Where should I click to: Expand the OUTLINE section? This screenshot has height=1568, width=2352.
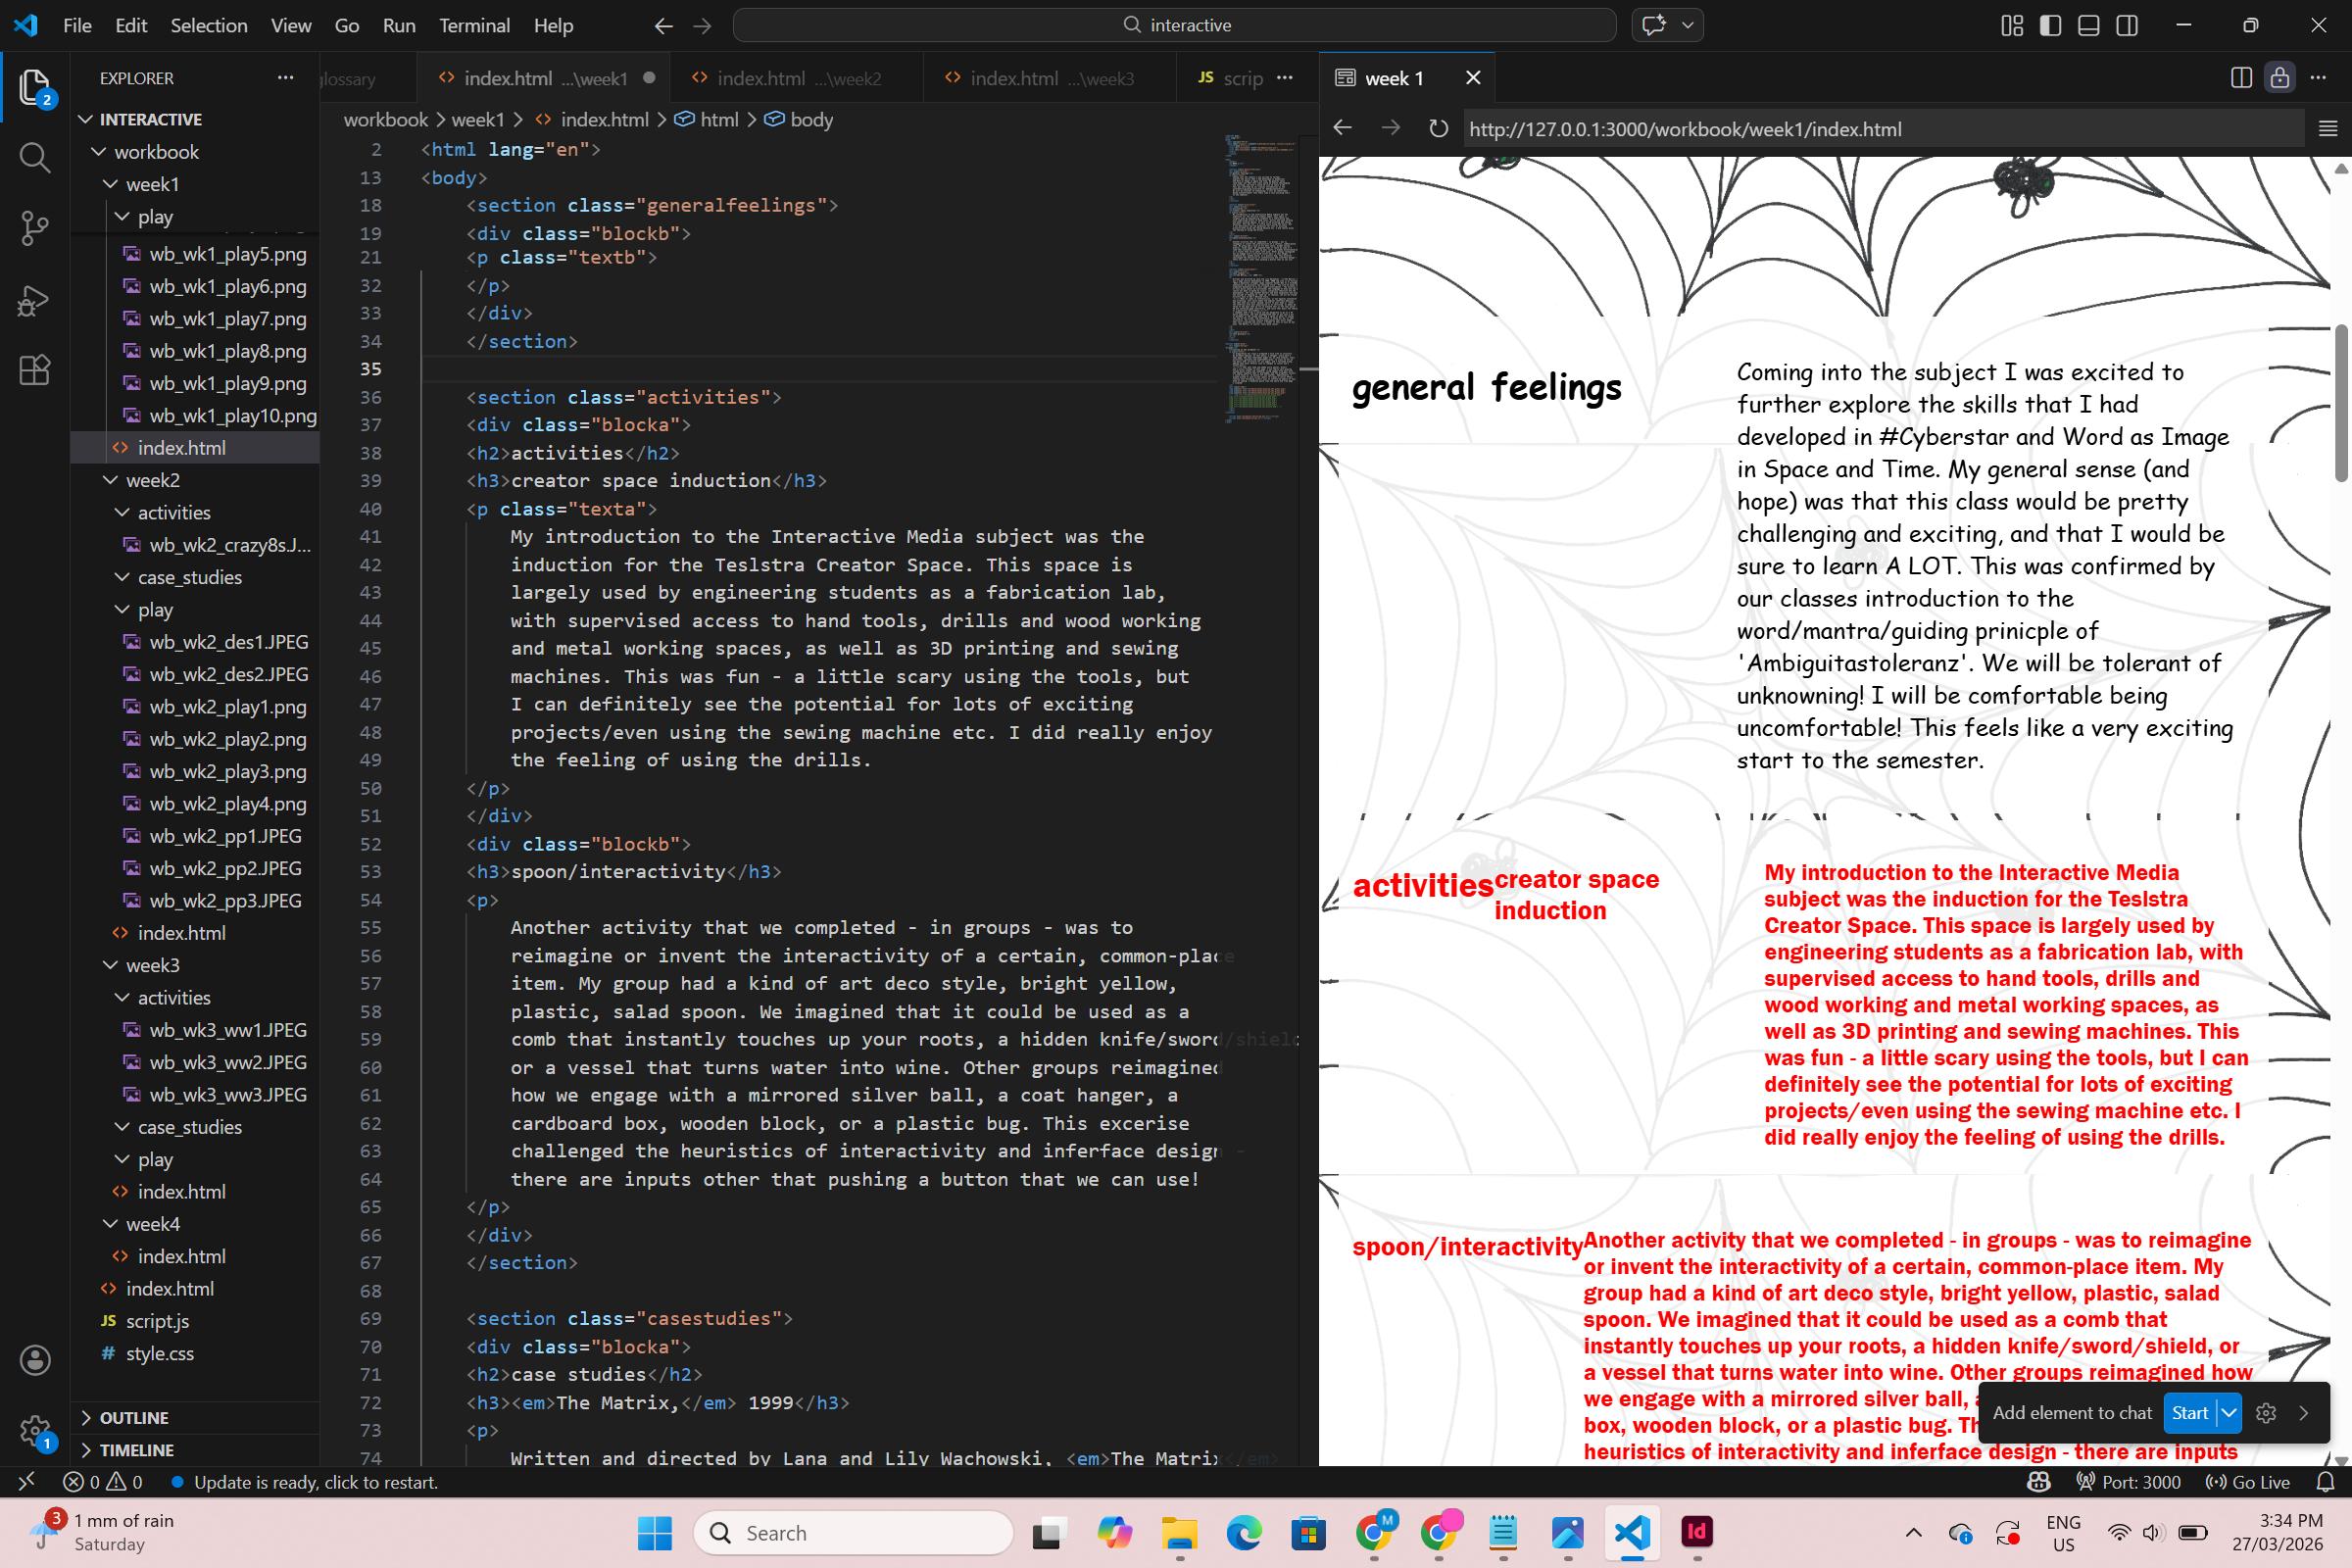pos(134,1418)
